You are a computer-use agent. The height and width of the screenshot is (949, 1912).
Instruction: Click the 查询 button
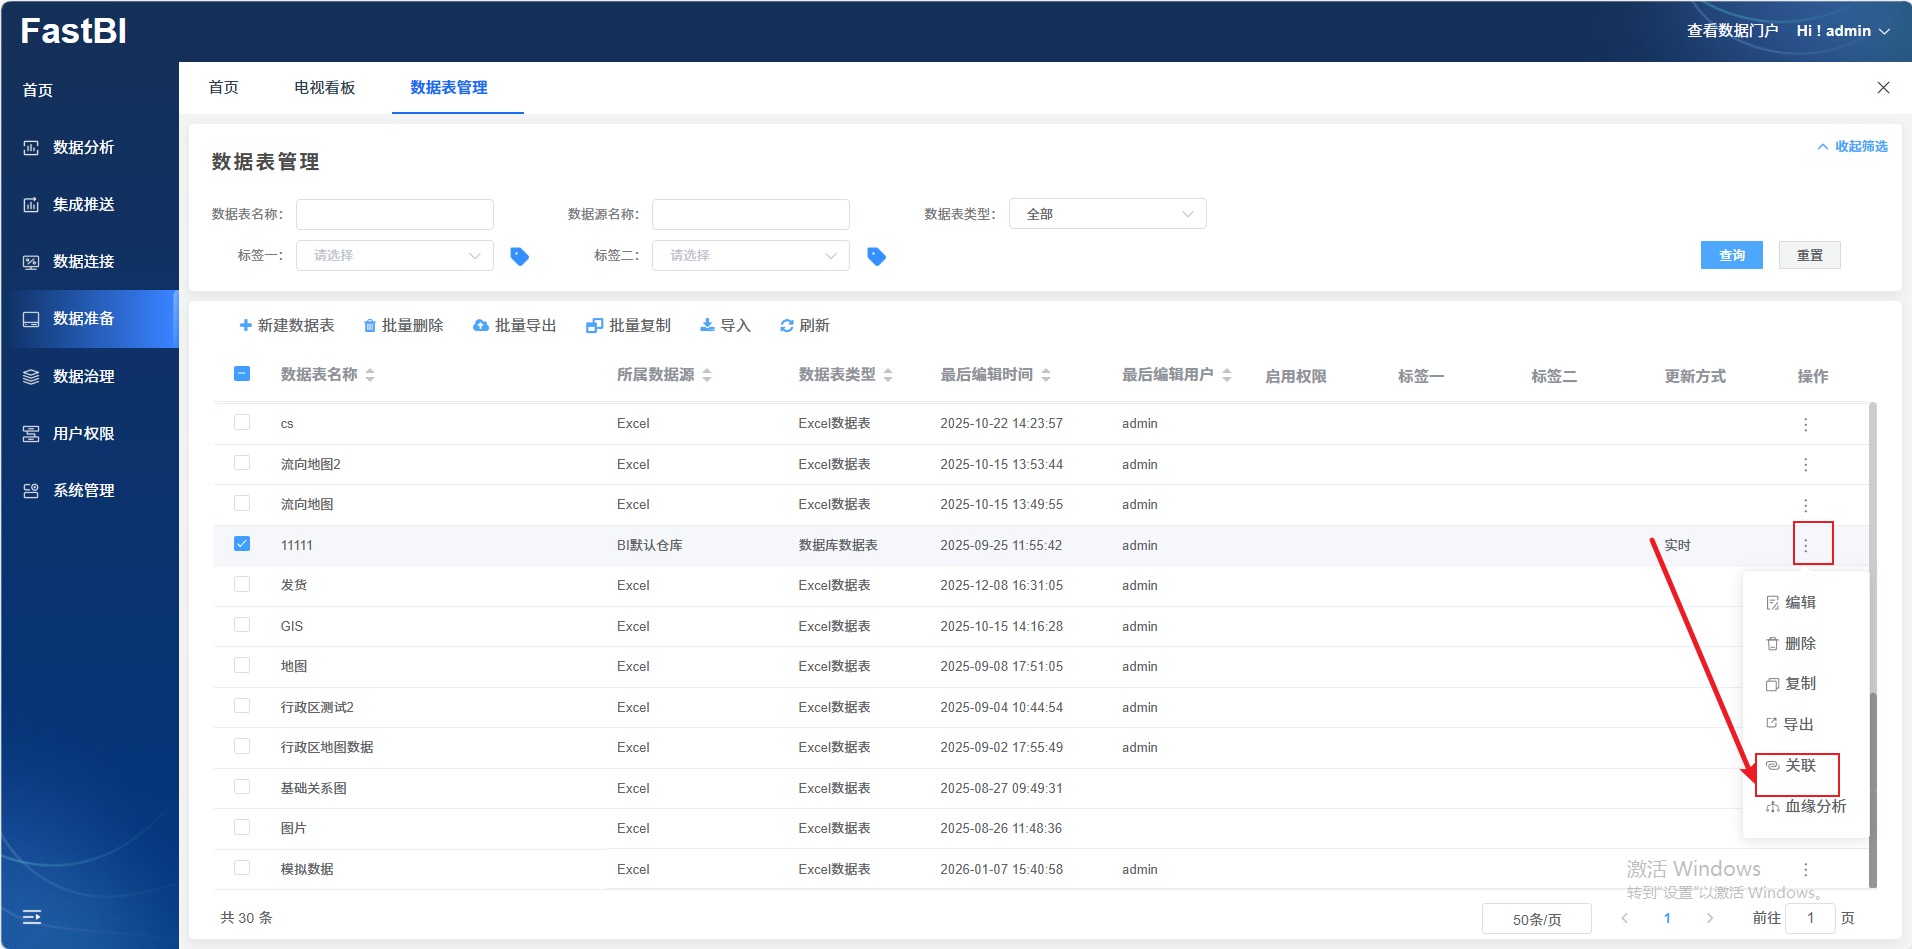[x=1732, y=256]
